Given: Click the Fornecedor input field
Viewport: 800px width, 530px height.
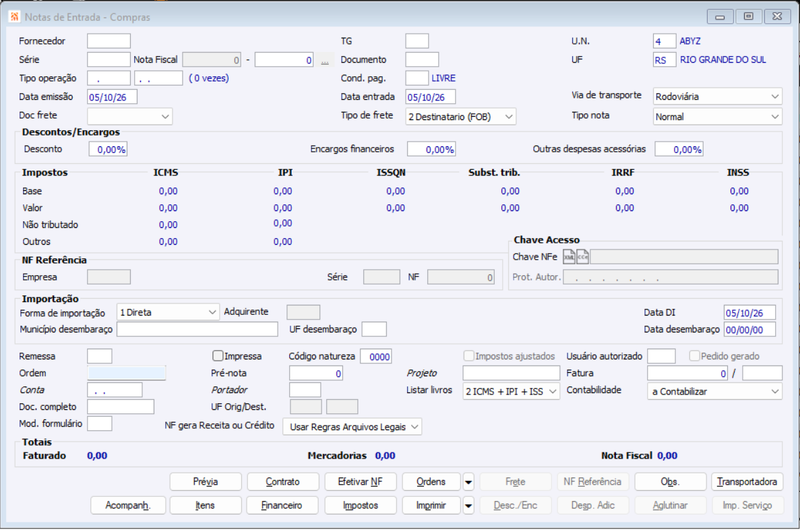Looking at the screenshot, I should point(109,41).
